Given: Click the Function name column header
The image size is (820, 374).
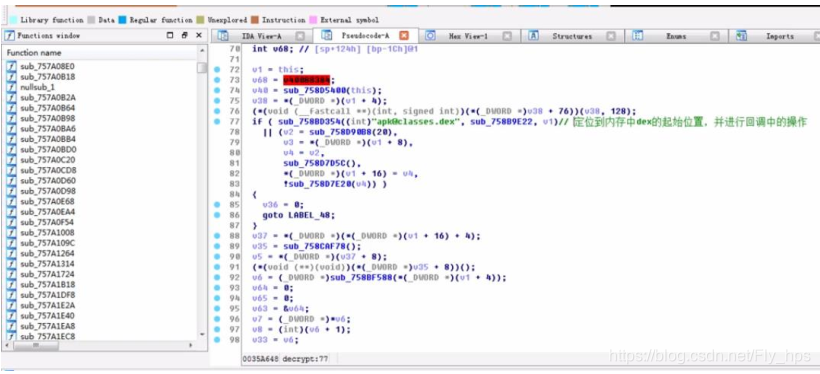Looking at the screenshot, I should pos(100,53).
